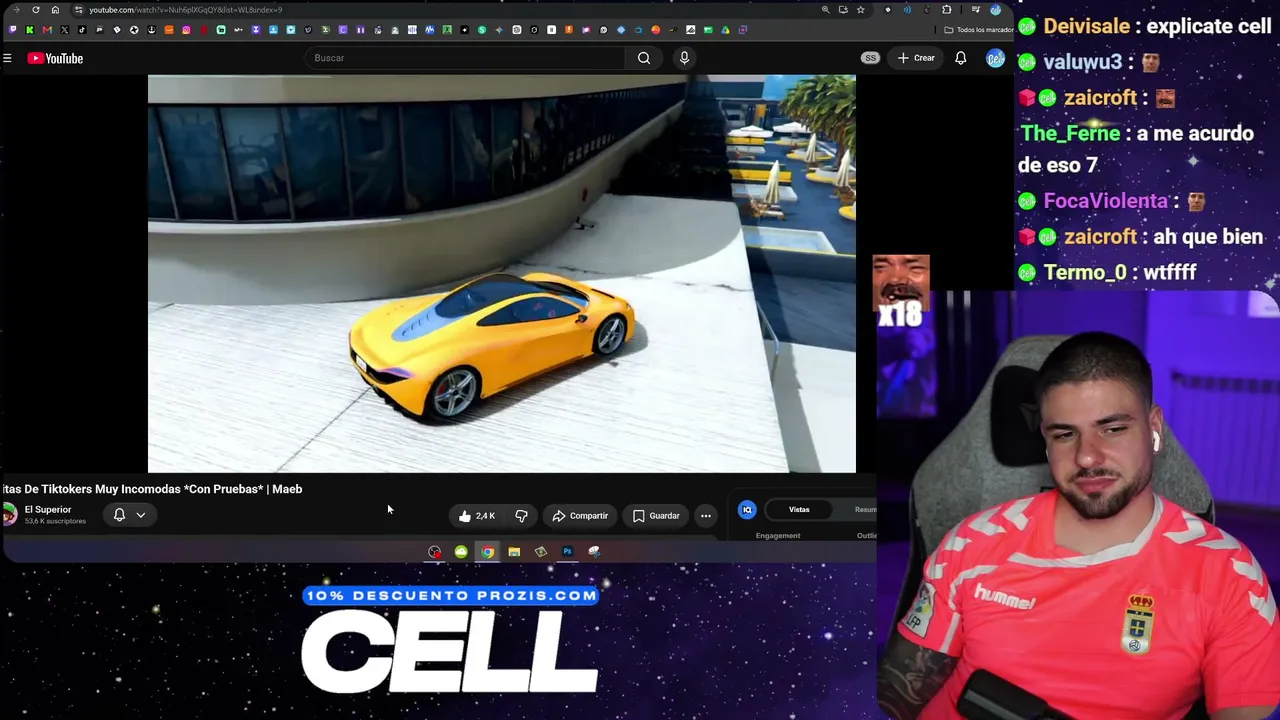
Task: Click the magnifying glass search button
Action: pos(644,58)
